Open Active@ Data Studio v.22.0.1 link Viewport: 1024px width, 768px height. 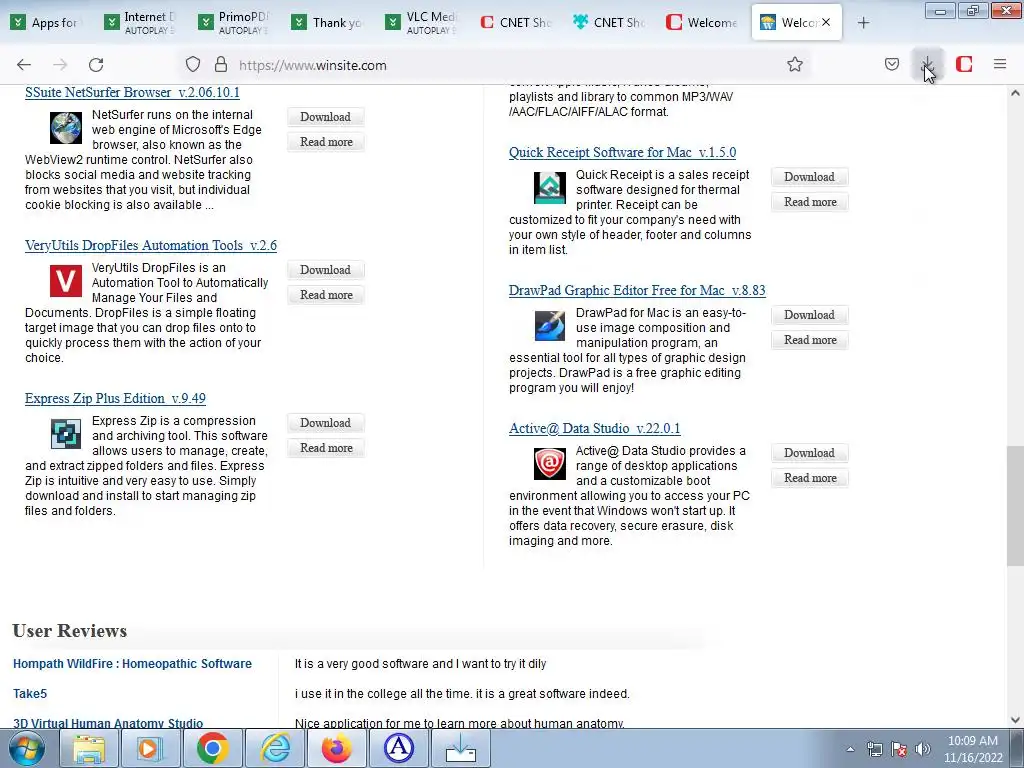(594, 428)
